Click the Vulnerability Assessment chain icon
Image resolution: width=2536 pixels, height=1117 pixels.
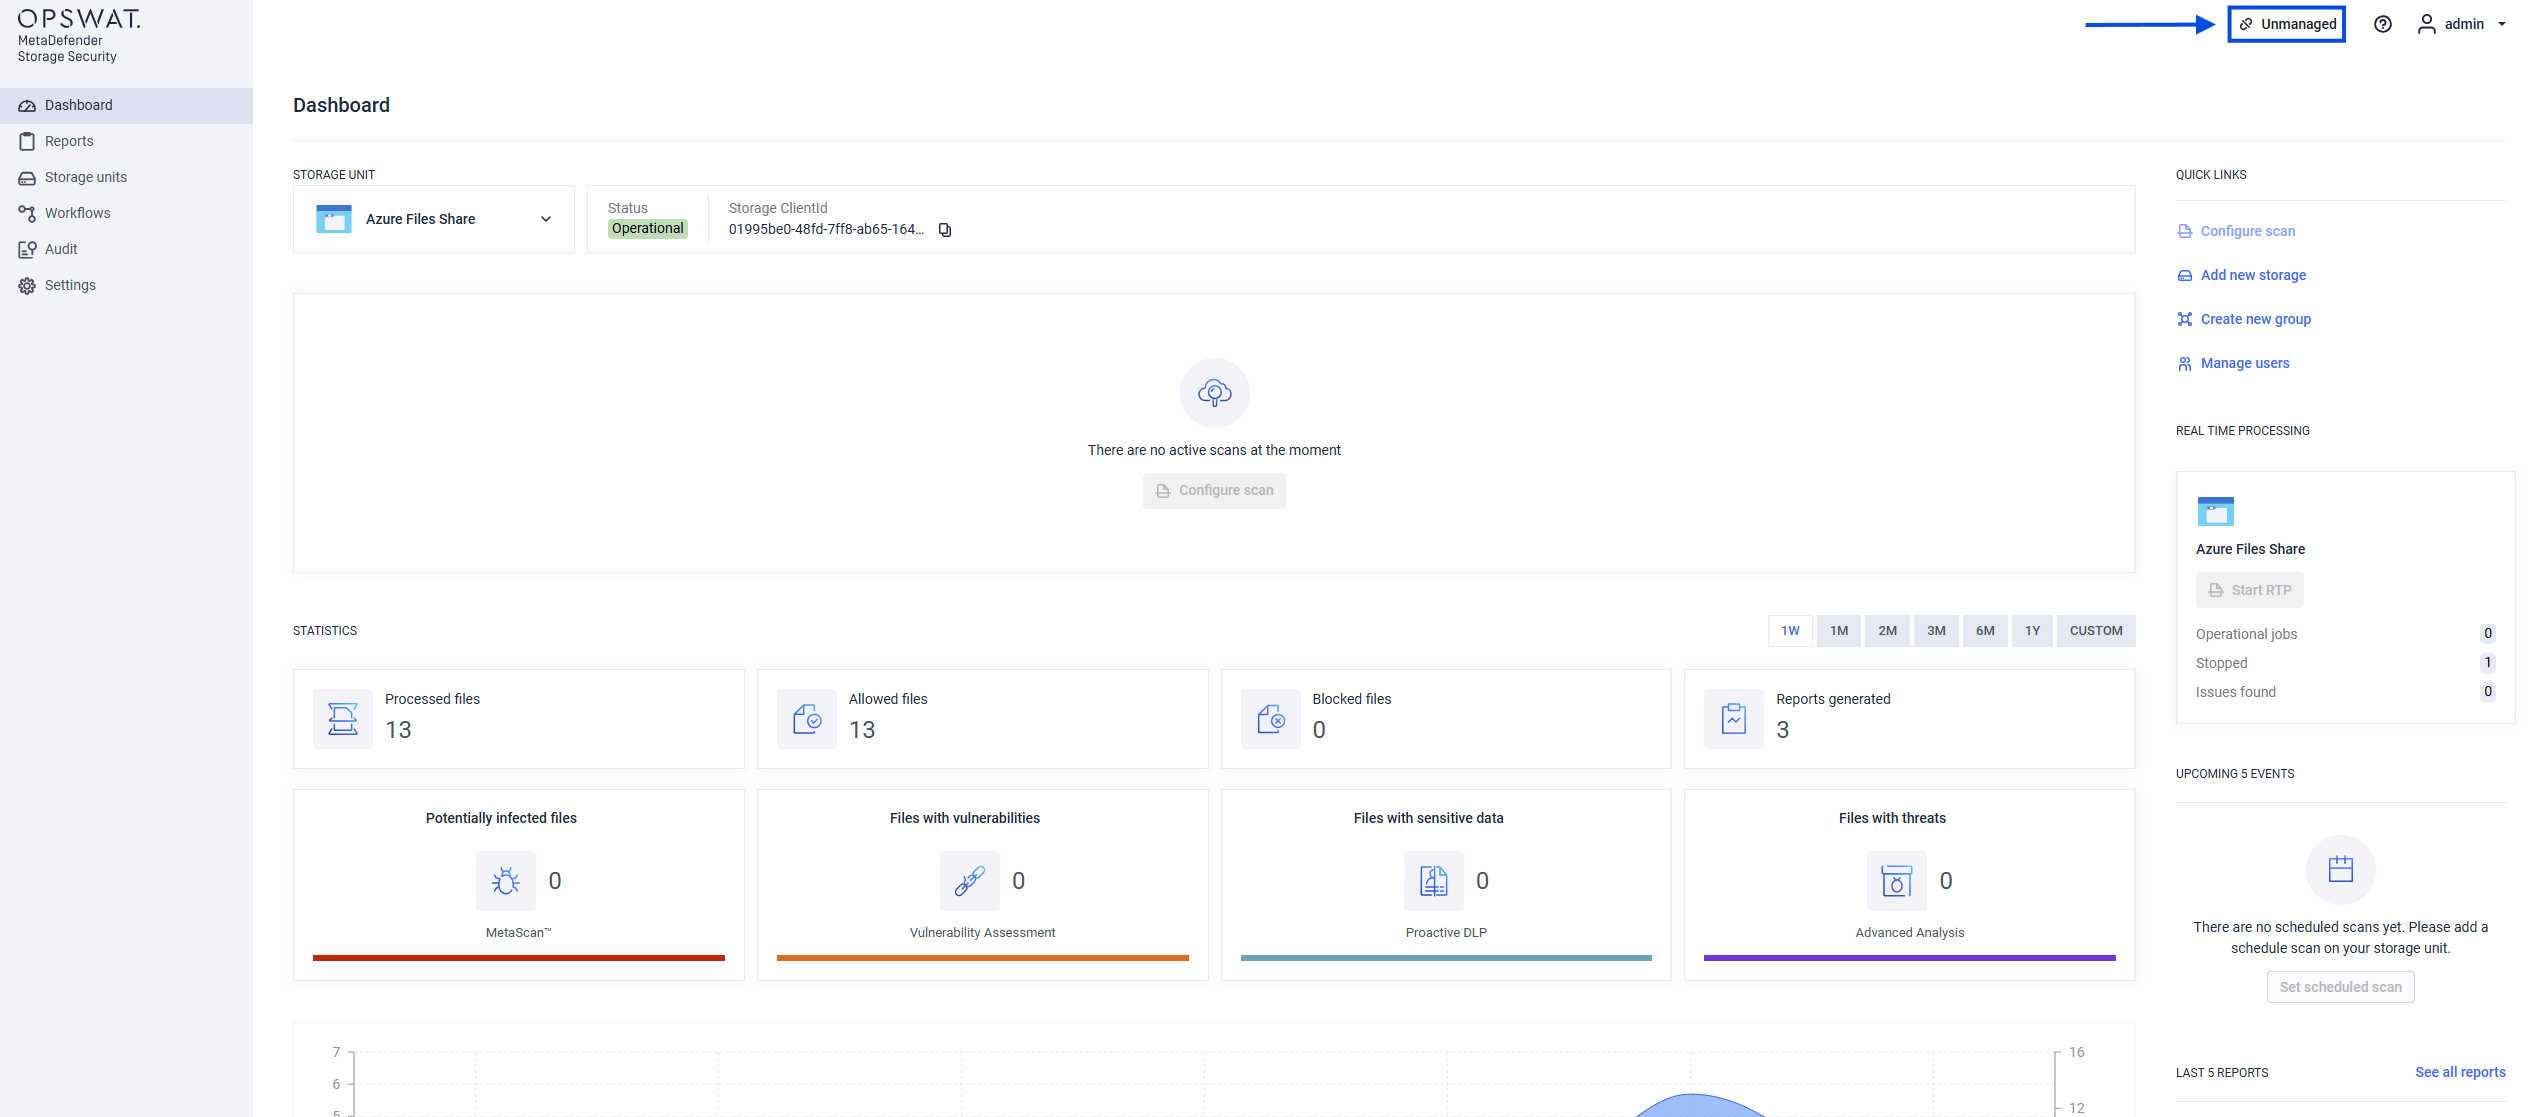tap(970, 881)
